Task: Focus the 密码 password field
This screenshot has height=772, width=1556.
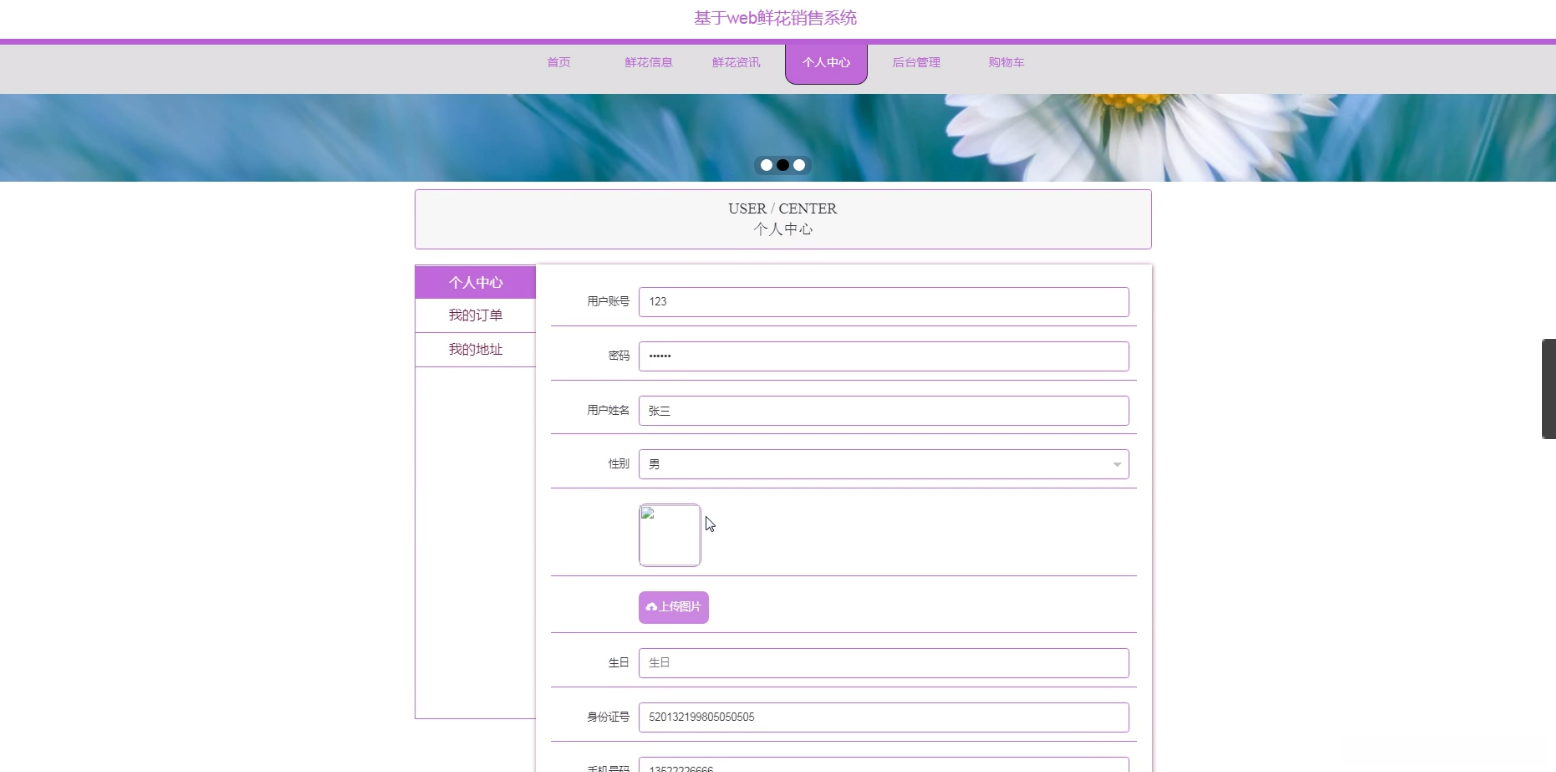Action: click(x=884, y=356)
